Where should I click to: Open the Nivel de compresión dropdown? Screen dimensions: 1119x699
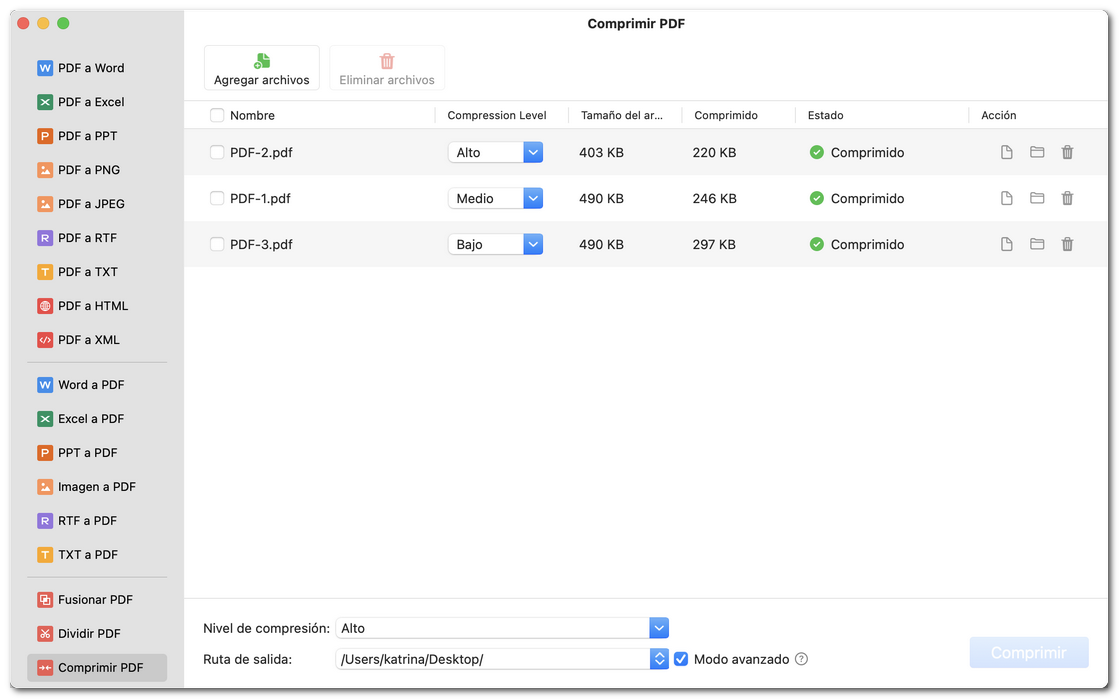coord(659,628)
